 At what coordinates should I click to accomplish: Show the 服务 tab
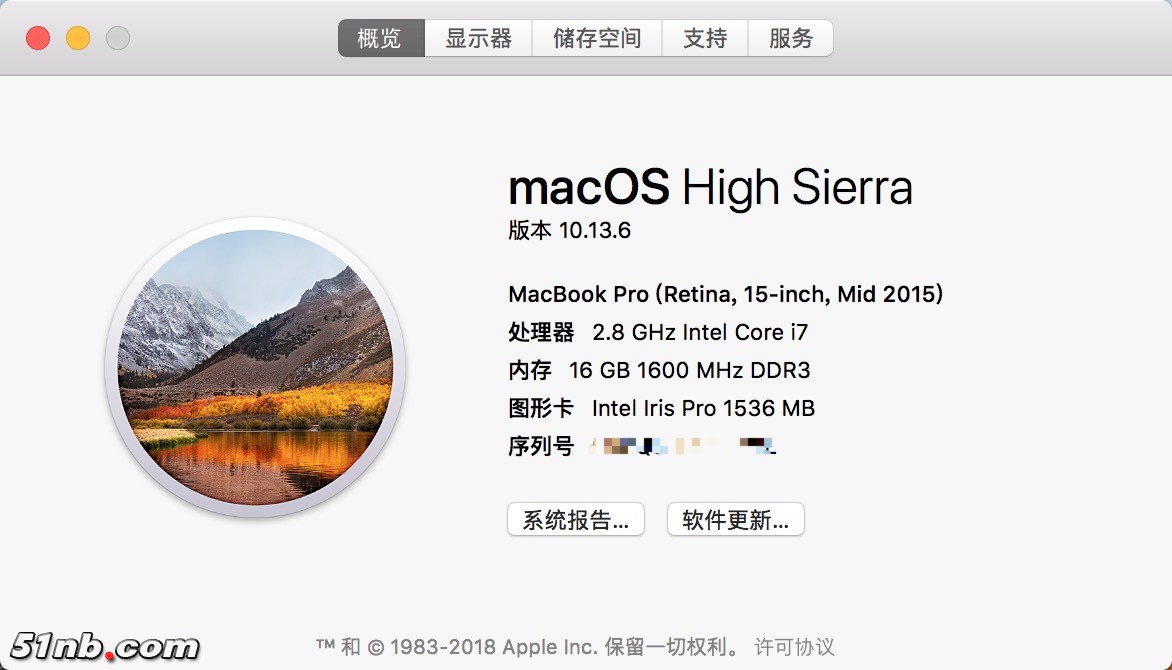(x=791, y=39)
